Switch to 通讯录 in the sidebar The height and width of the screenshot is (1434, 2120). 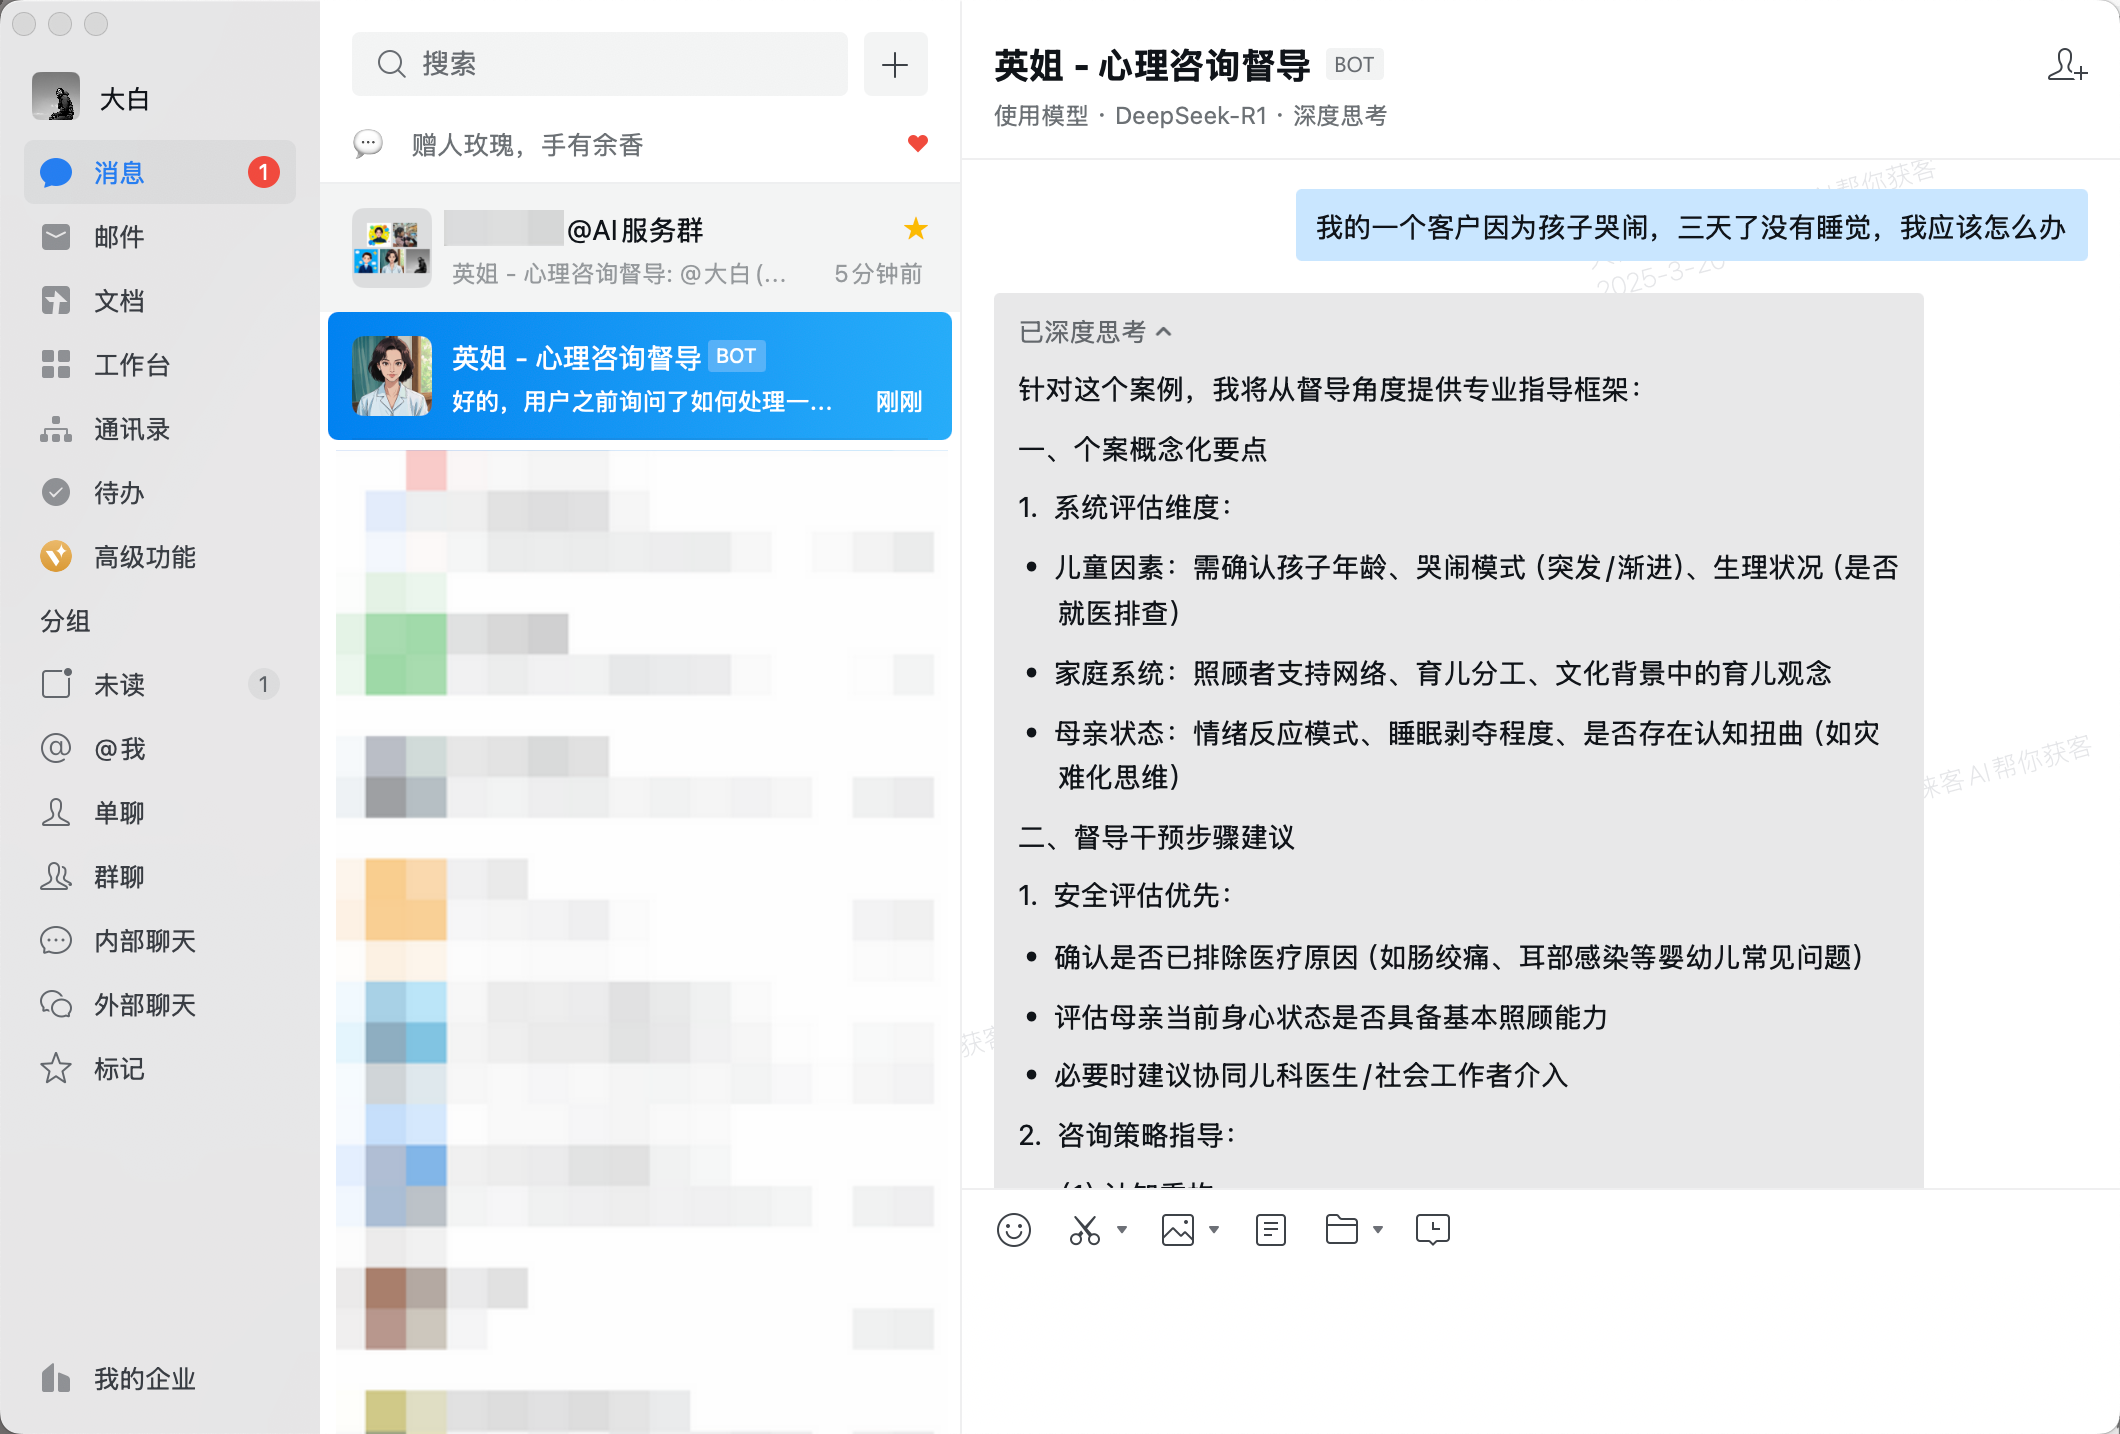tap(130, 429)
